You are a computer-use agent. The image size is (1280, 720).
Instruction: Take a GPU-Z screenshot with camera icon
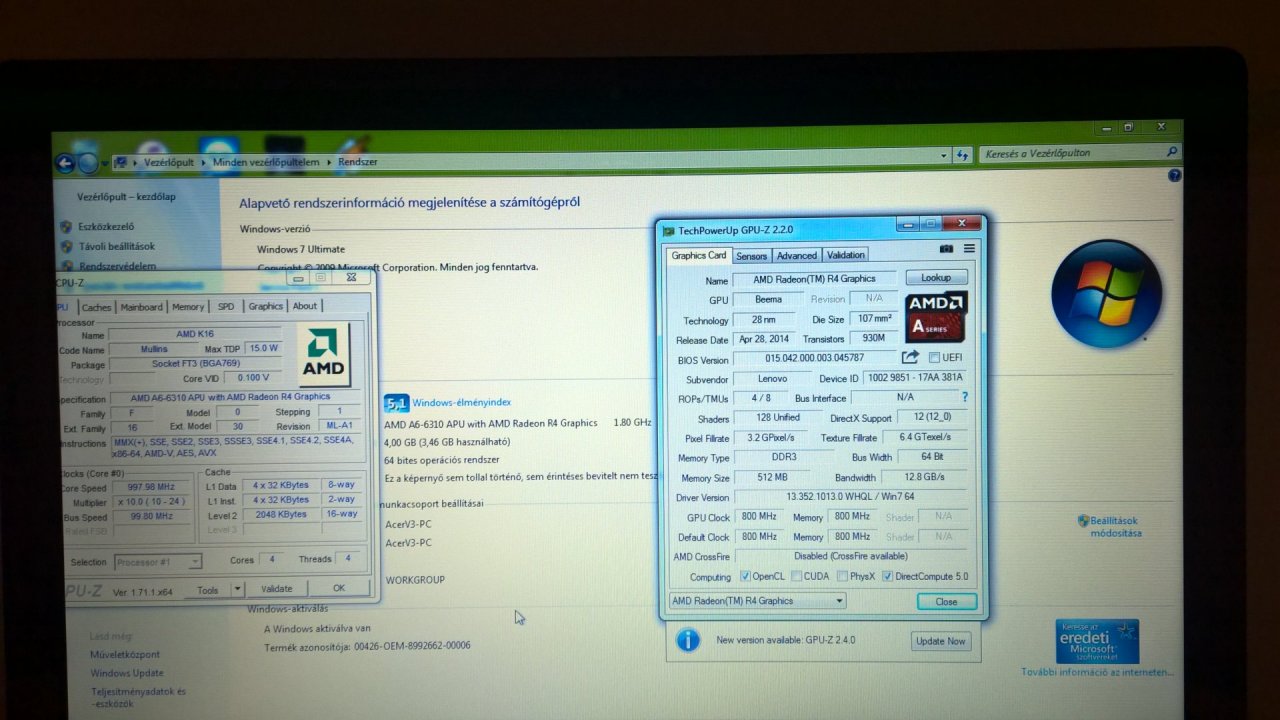click(x=946, y=249)
